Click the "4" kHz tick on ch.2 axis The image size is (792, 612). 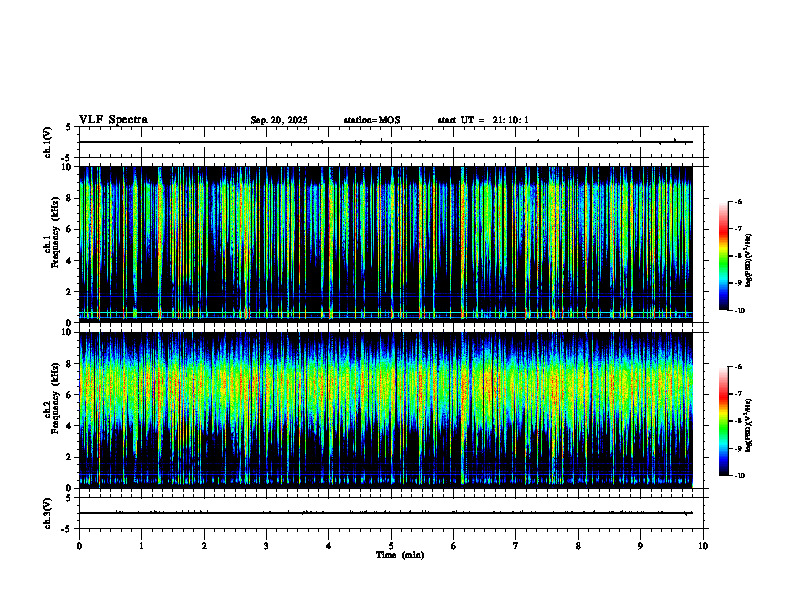pyautogui.click(x=70, y=426)
